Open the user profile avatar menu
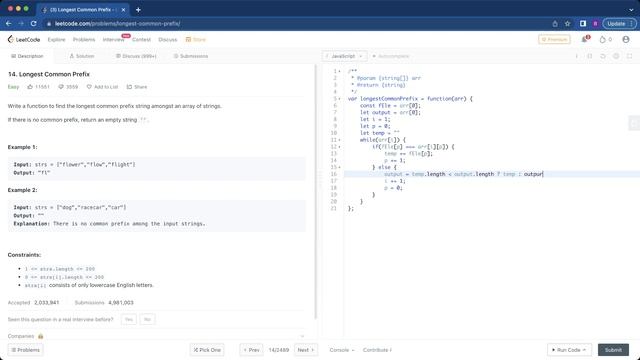This screenshot has width=640, height=360. (626, 40)
